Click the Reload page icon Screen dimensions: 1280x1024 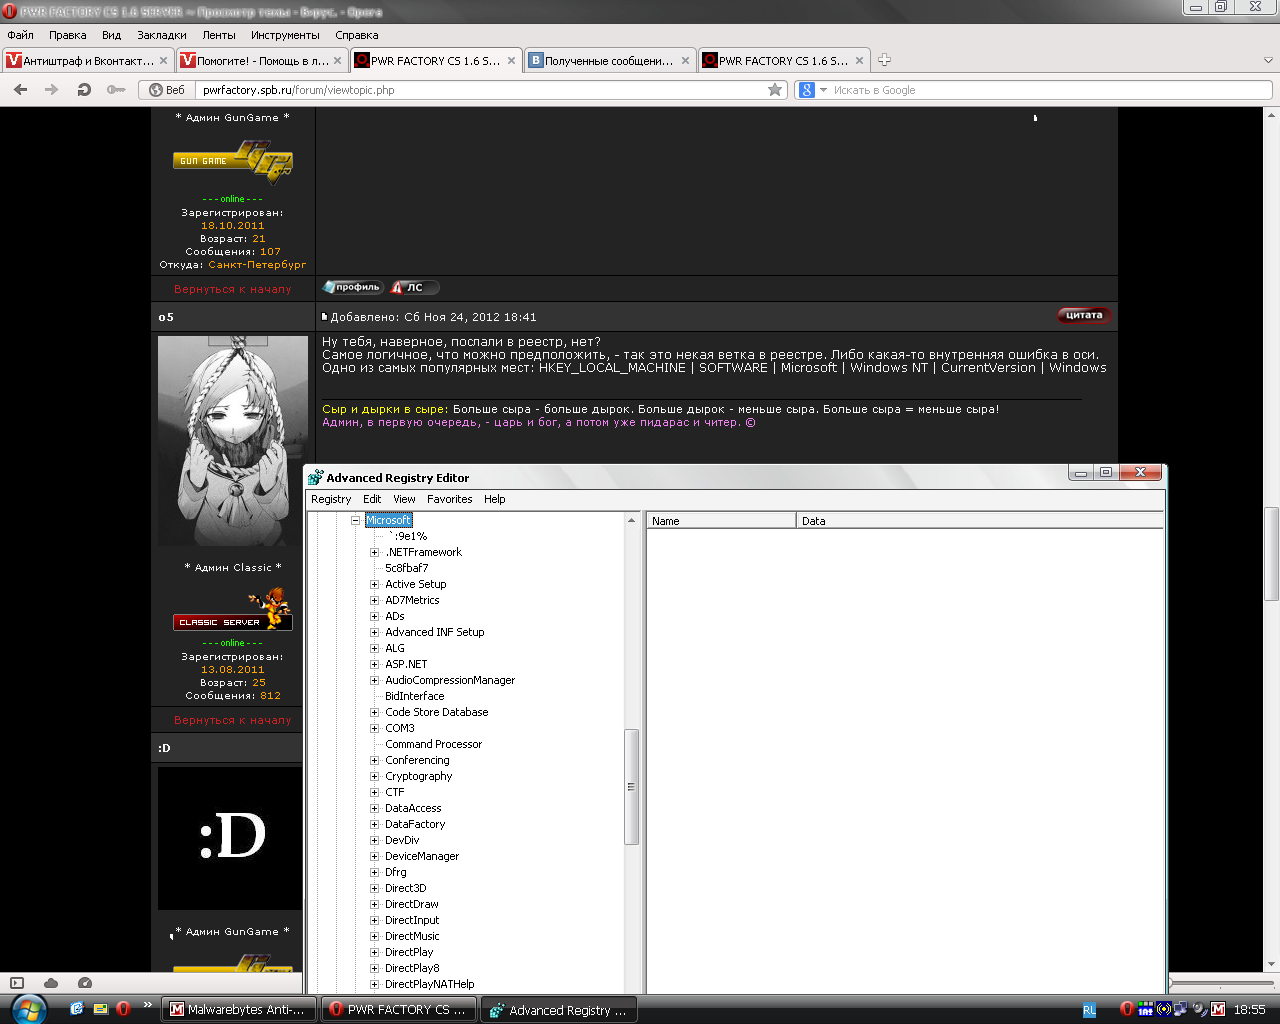pos(84,90)
